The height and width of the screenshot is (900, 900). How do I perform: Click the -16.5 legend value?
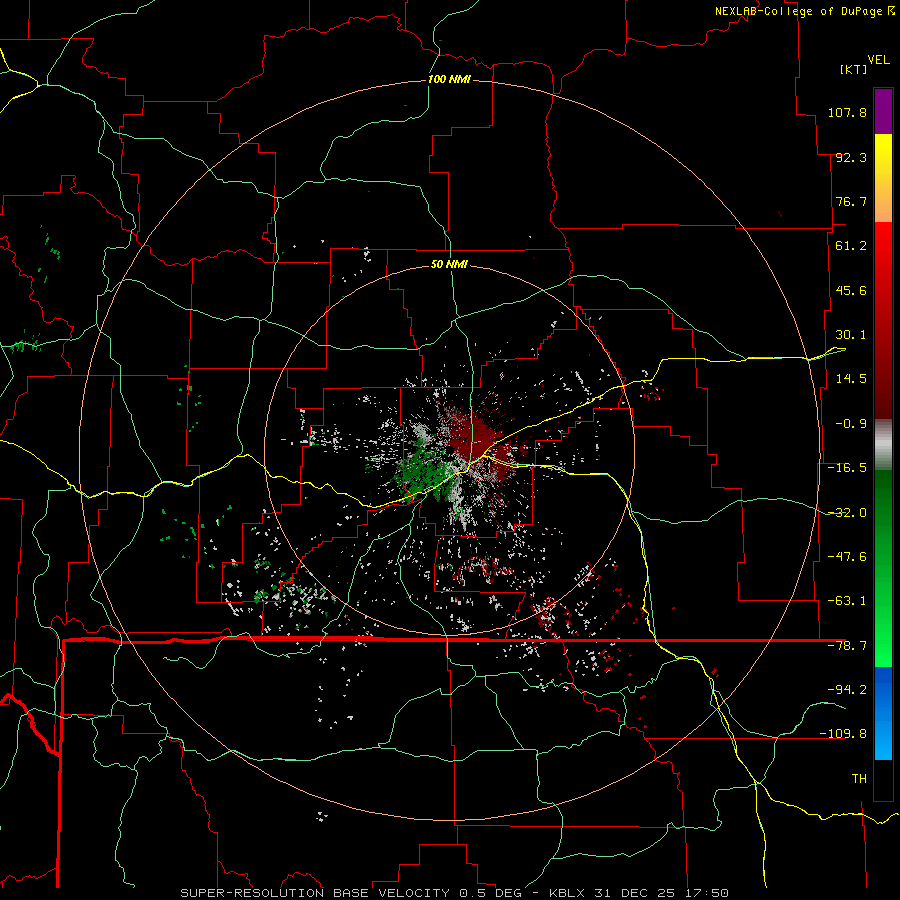[847, 468]
